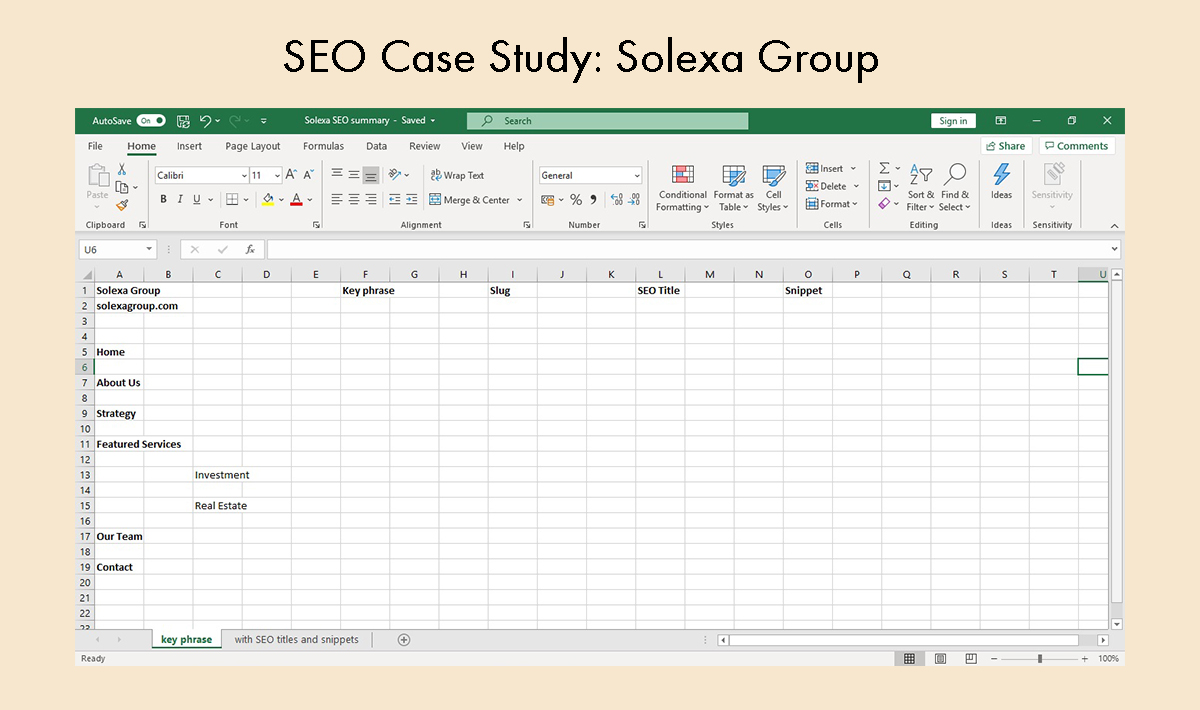Toggle Underline formatting
This screenshot has width=1200, height=710.
pos(197,200)
